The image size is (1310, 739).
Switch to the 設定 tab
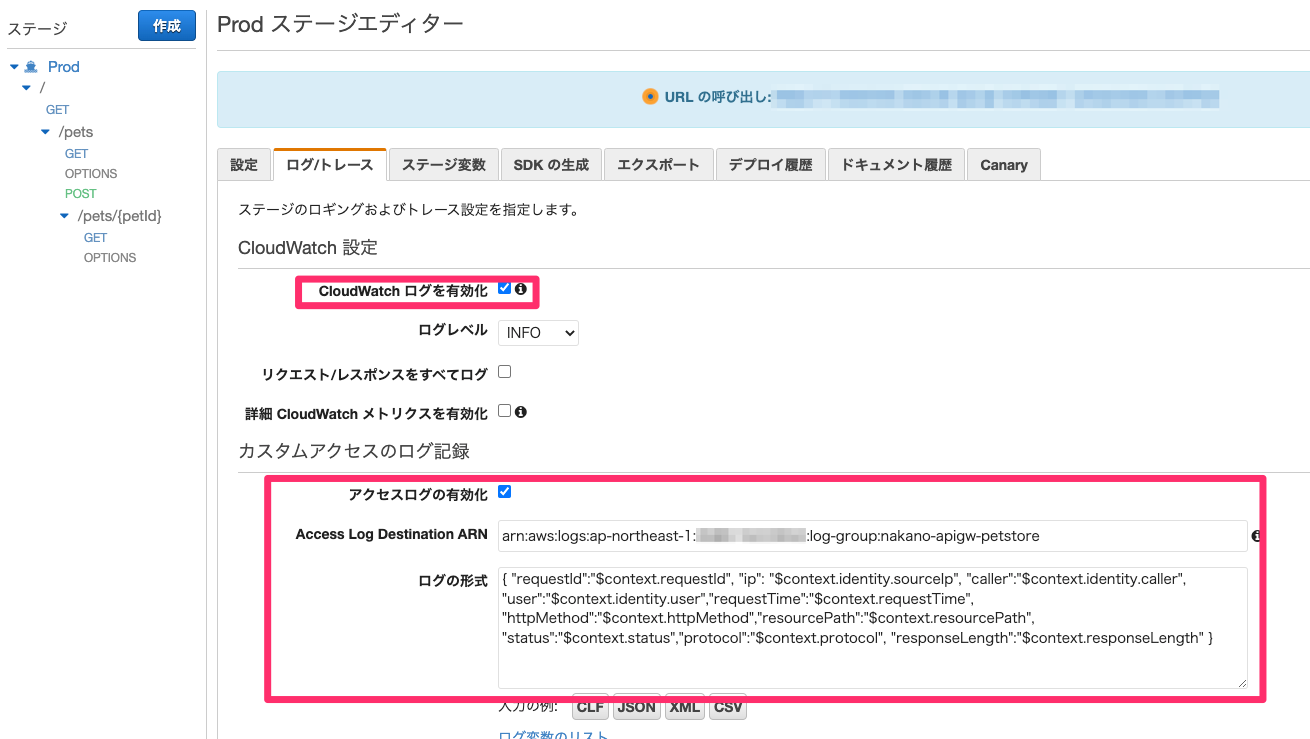pos(244,165)
